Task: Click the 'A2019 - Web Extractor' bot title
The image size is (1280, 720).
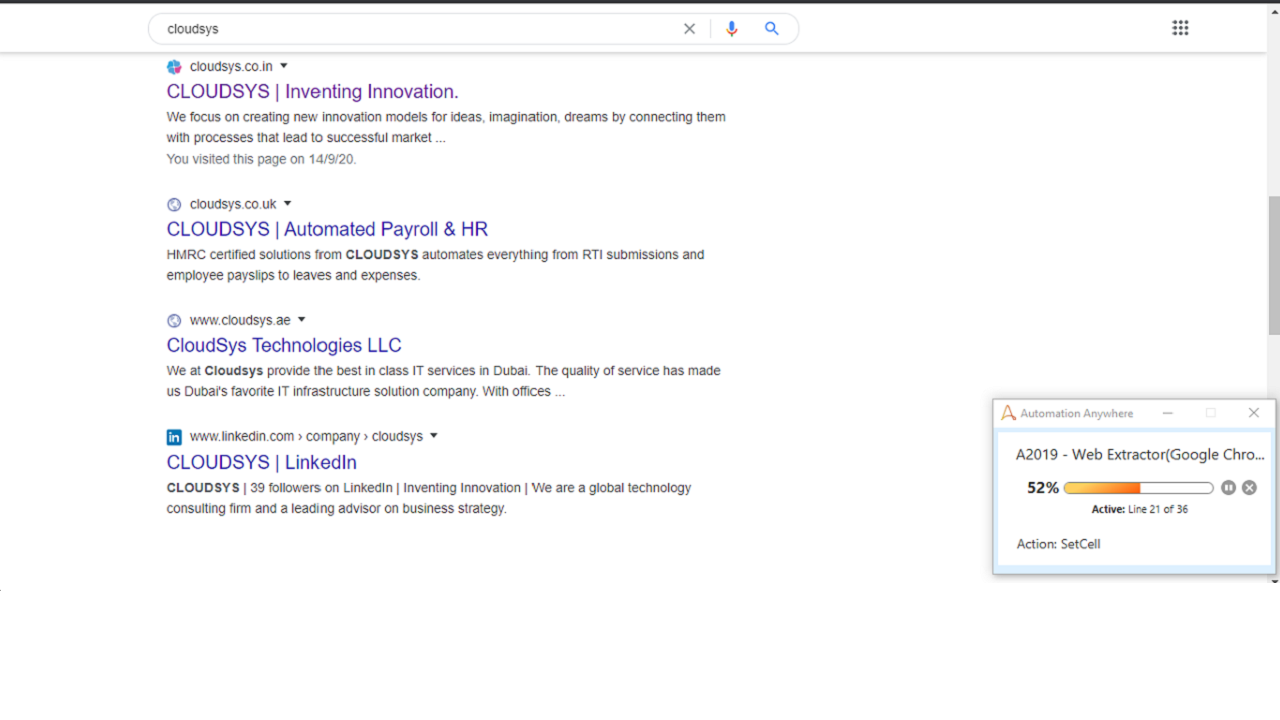Action: pos(1140,455)
